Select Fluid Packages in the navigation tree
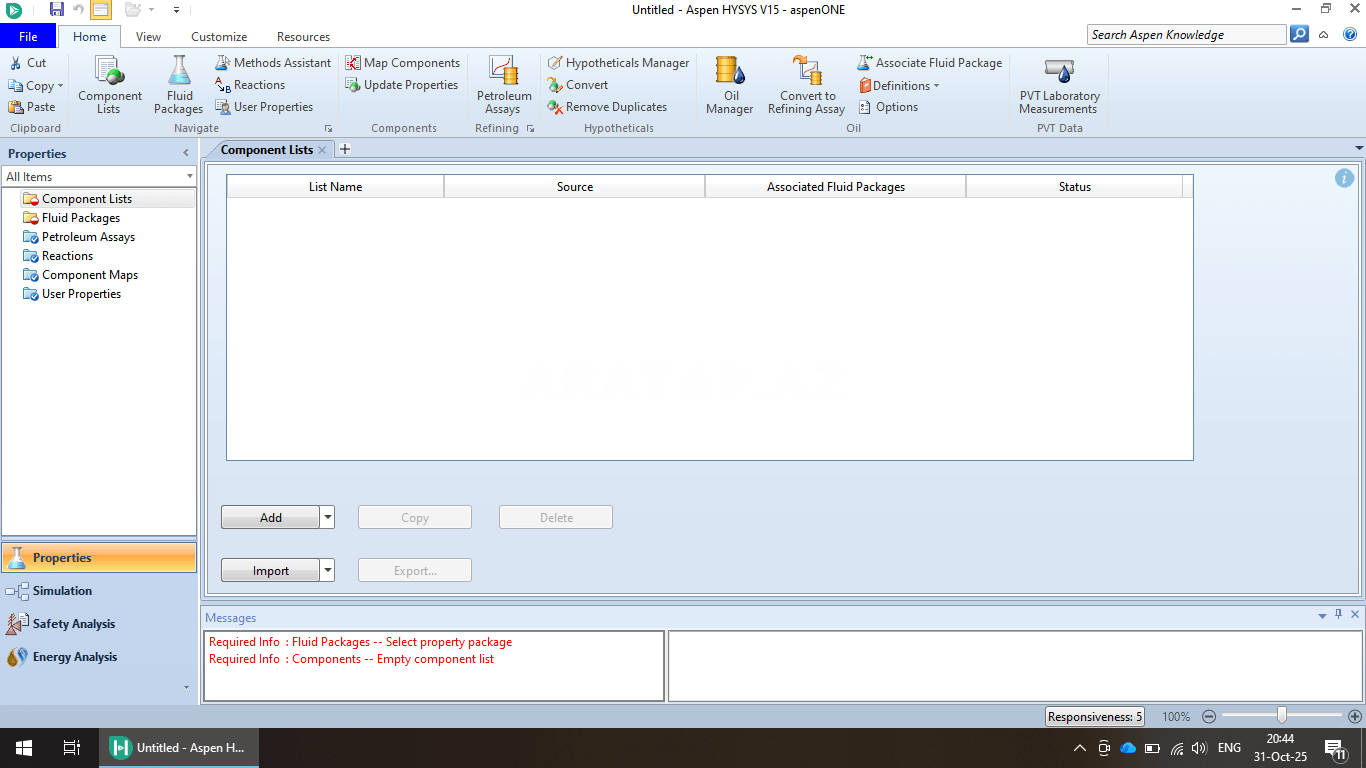 pyautogui.click(x=80, y=218)
